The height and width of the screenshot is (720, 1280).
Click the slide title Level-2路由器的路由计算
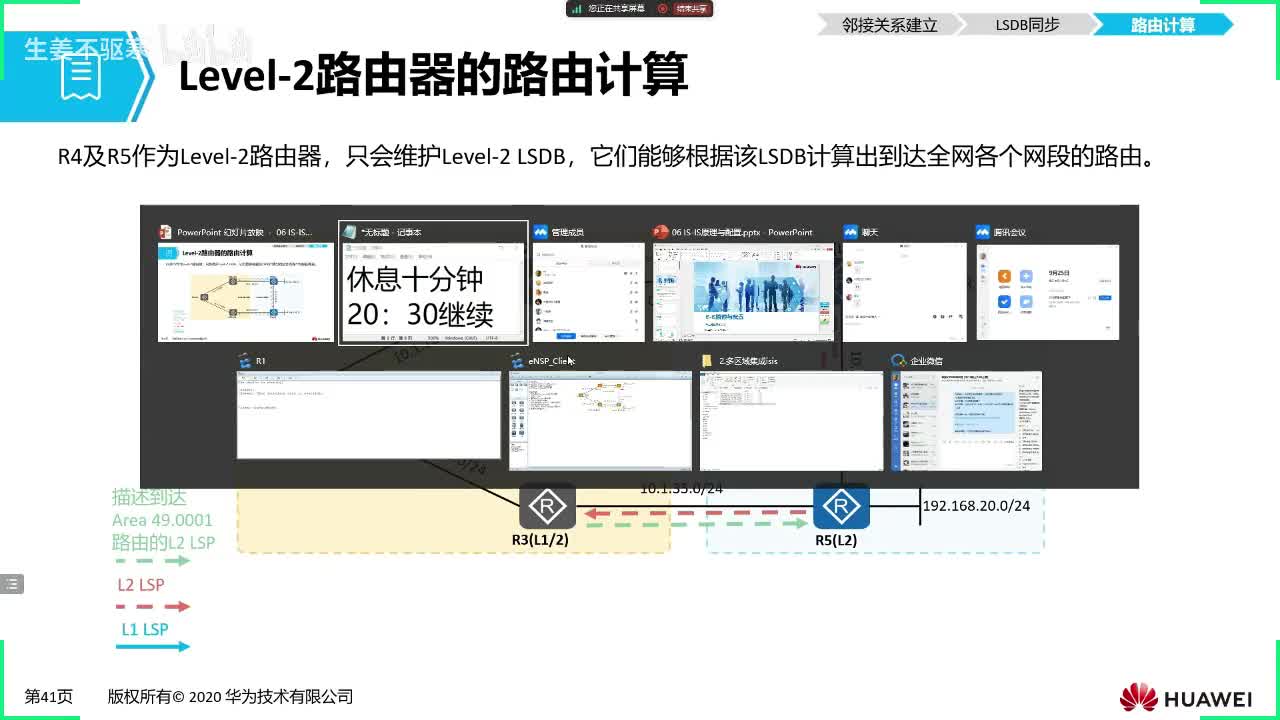point(433,77)
